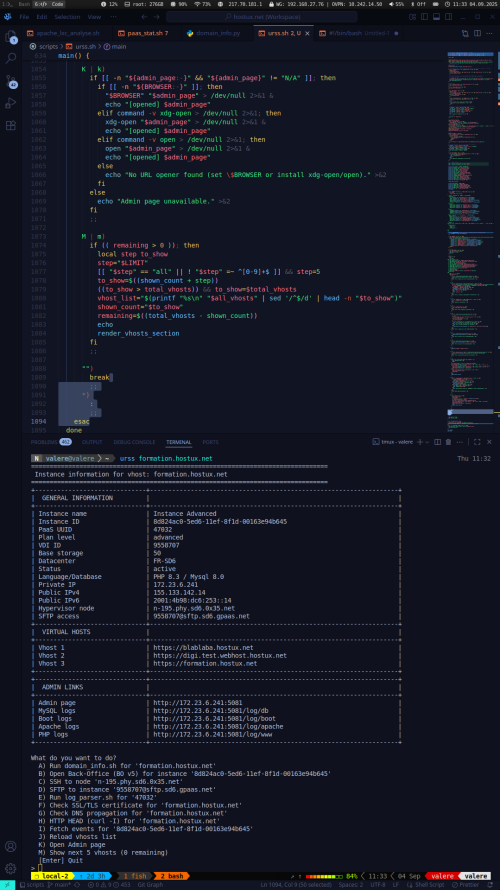This screenshot has height=890, width=500.
Task: Open the Extensions view
Action: pos(10,125)
